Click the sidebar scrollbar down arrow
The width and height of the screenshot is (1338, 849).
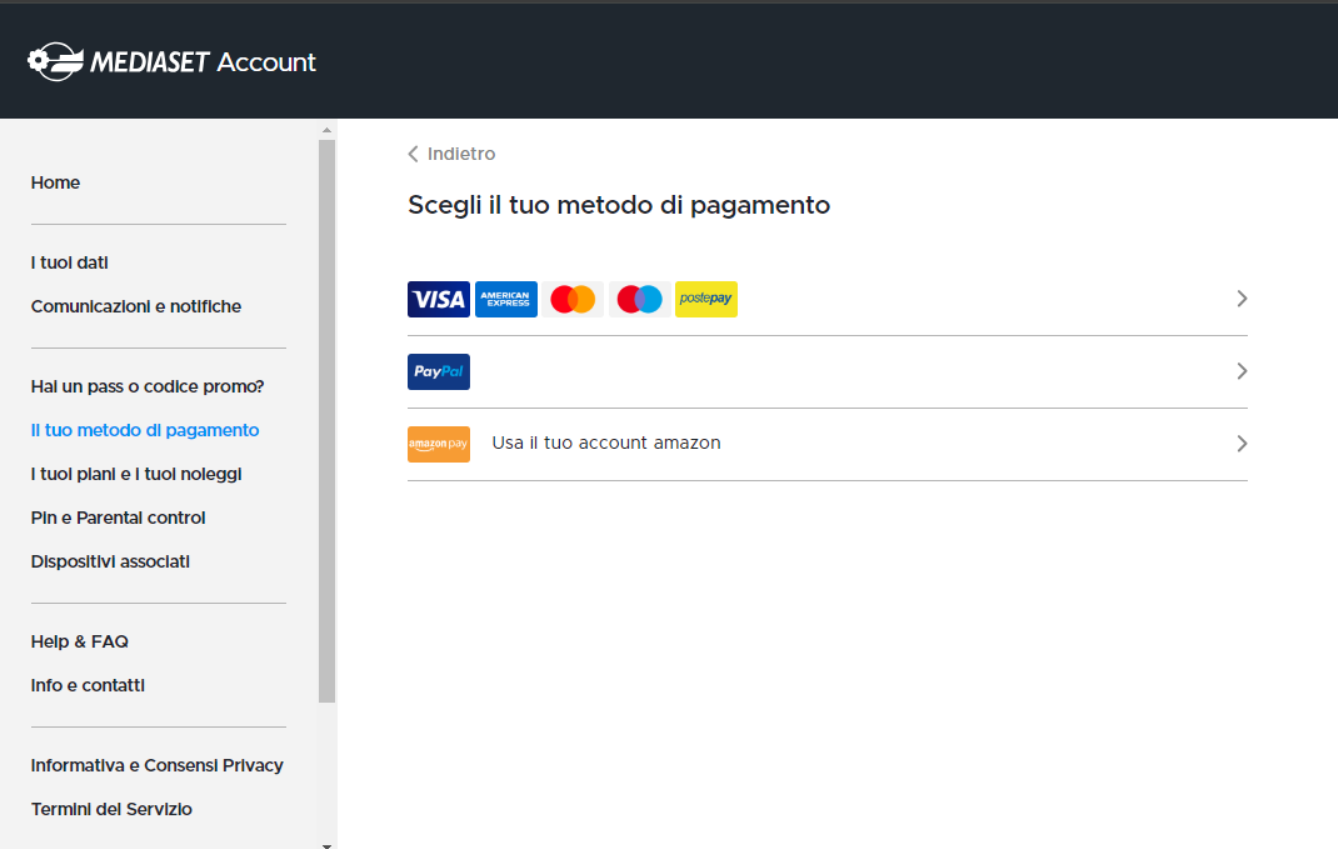coord(327,845)
